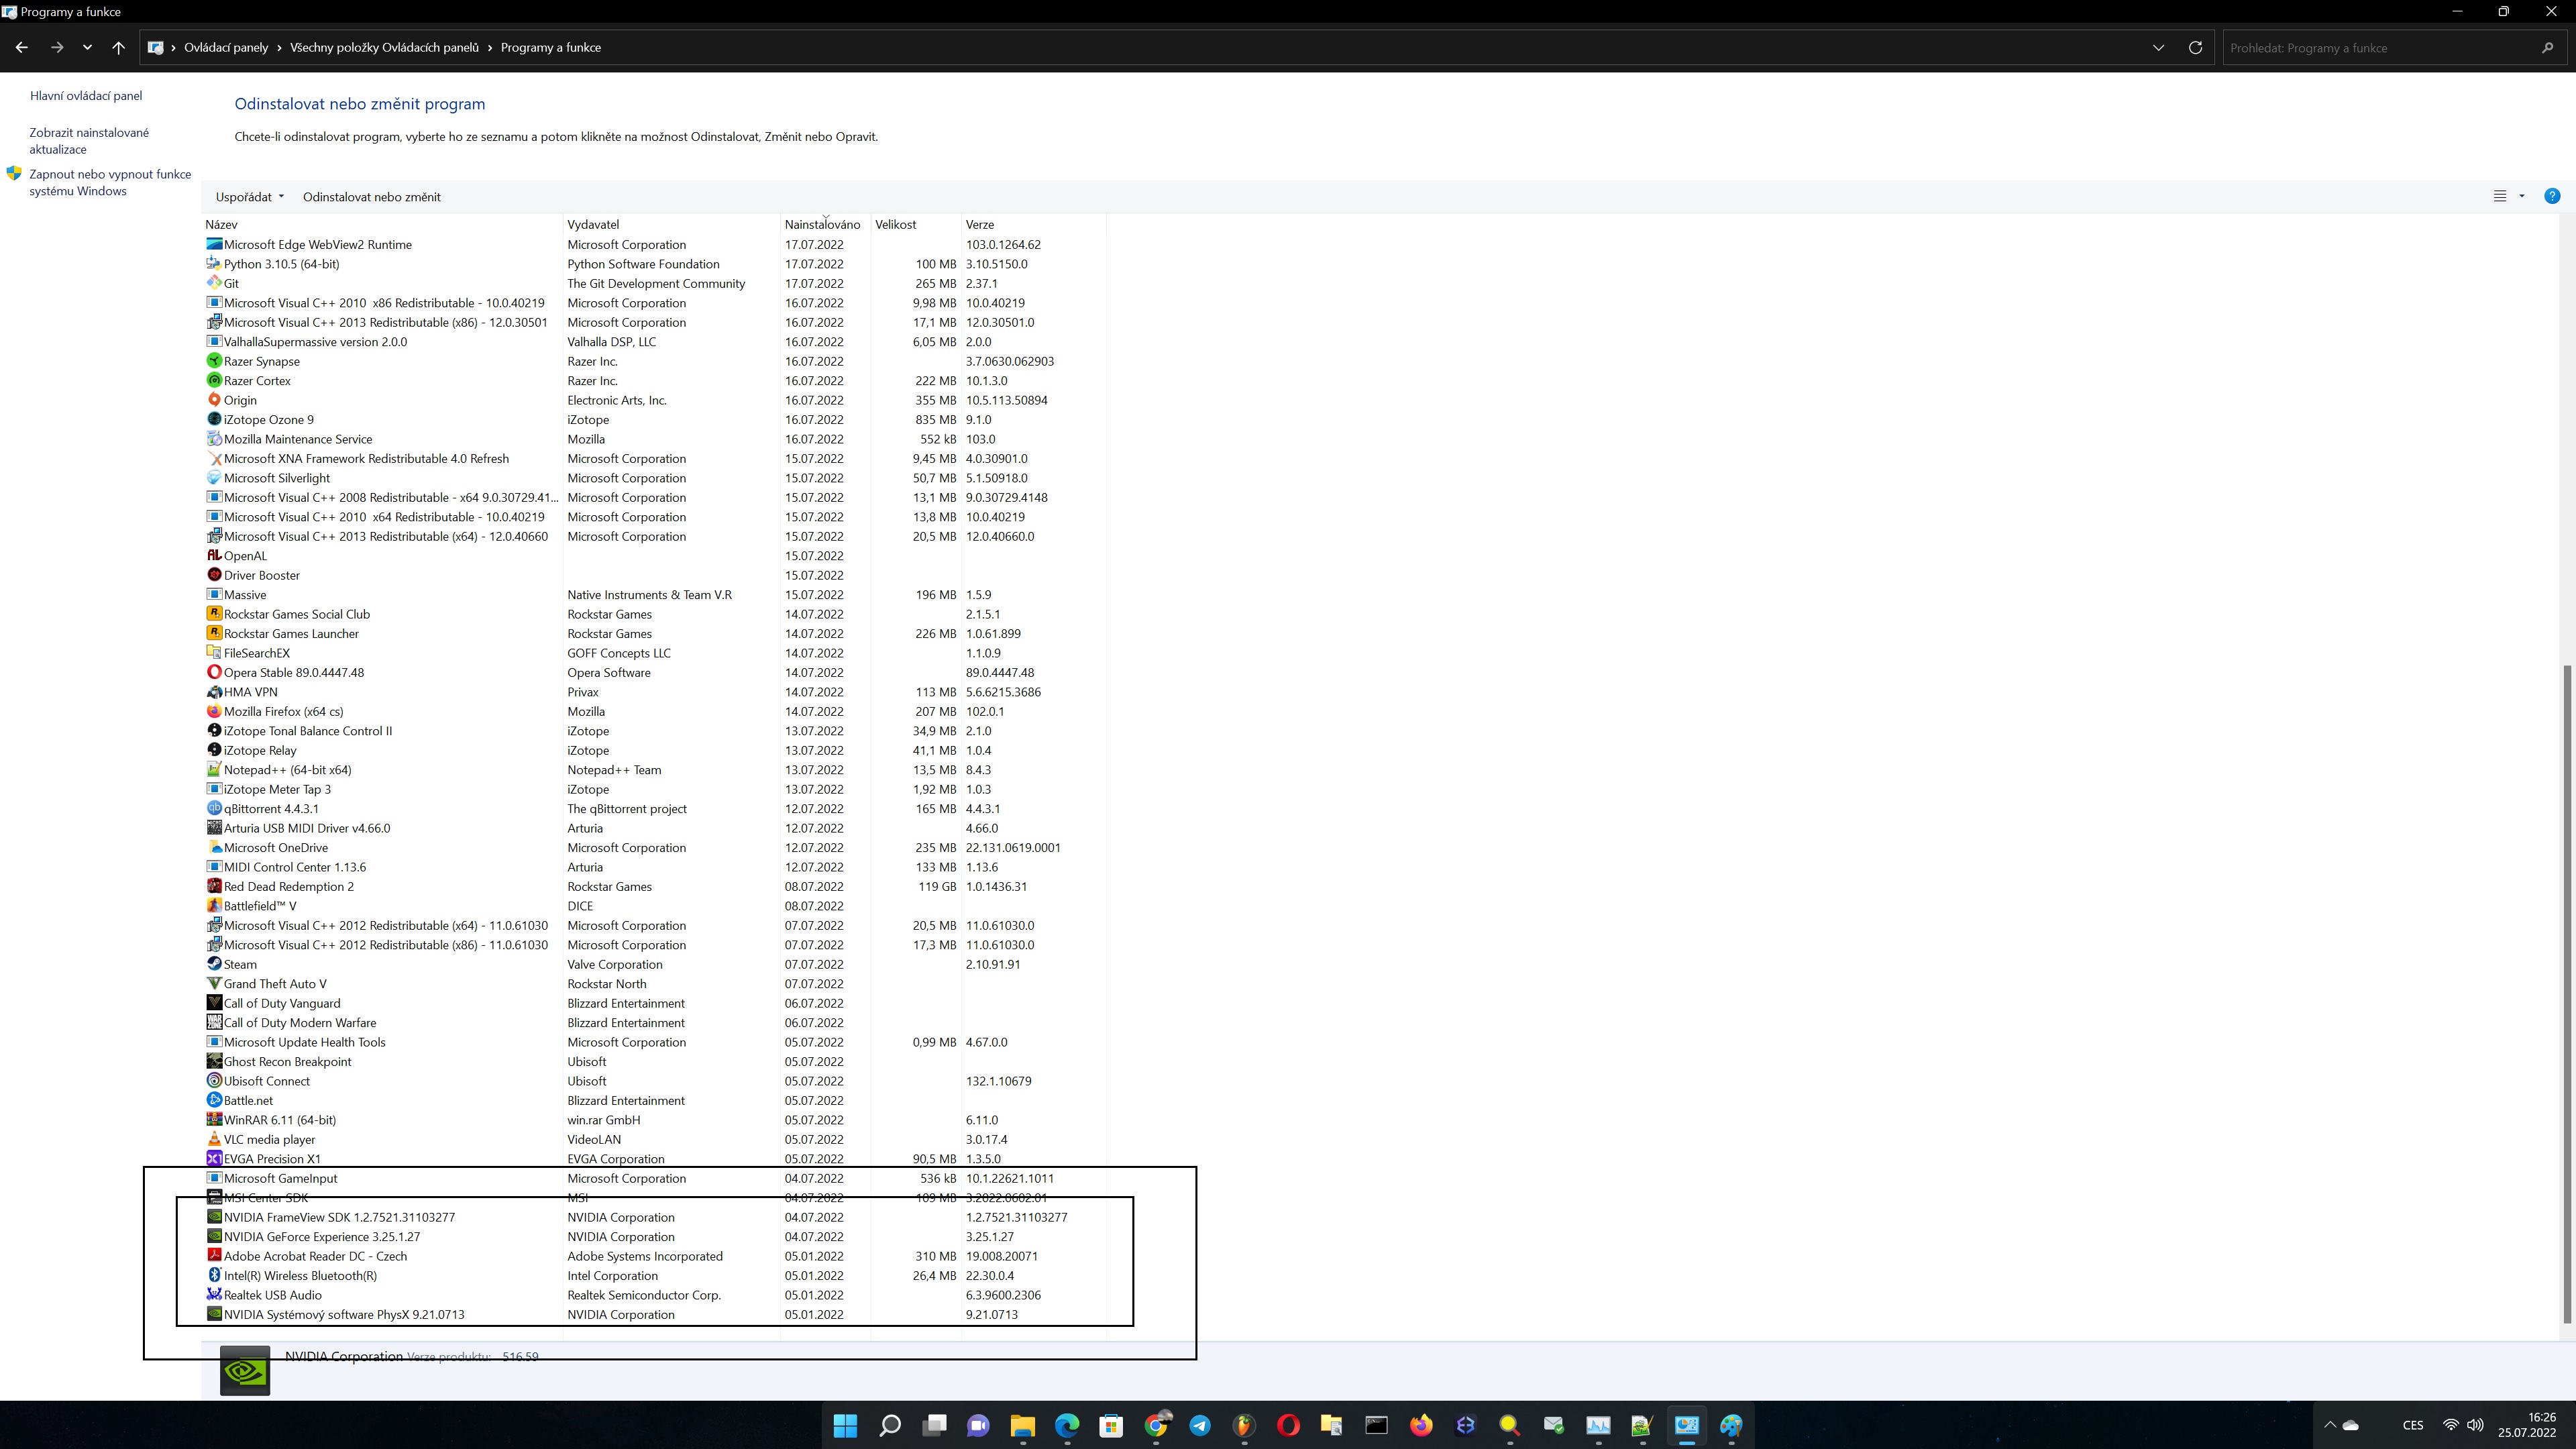Screen dimensions: 2576x1449
Task: Click the Telegram taskbar icon
Action: 1199,1425
